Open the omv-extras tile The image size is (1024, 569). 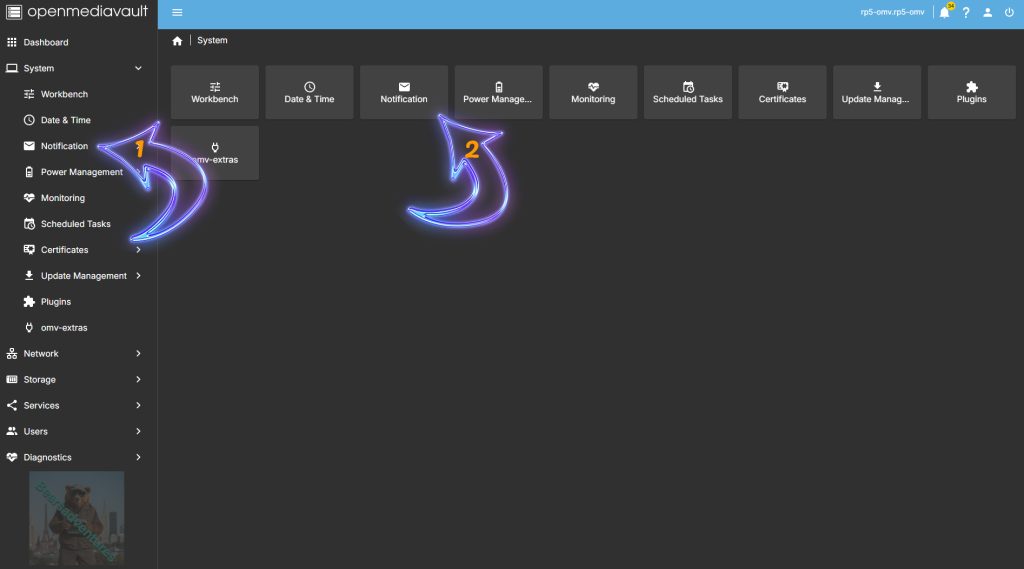click(x=215, y=153)
